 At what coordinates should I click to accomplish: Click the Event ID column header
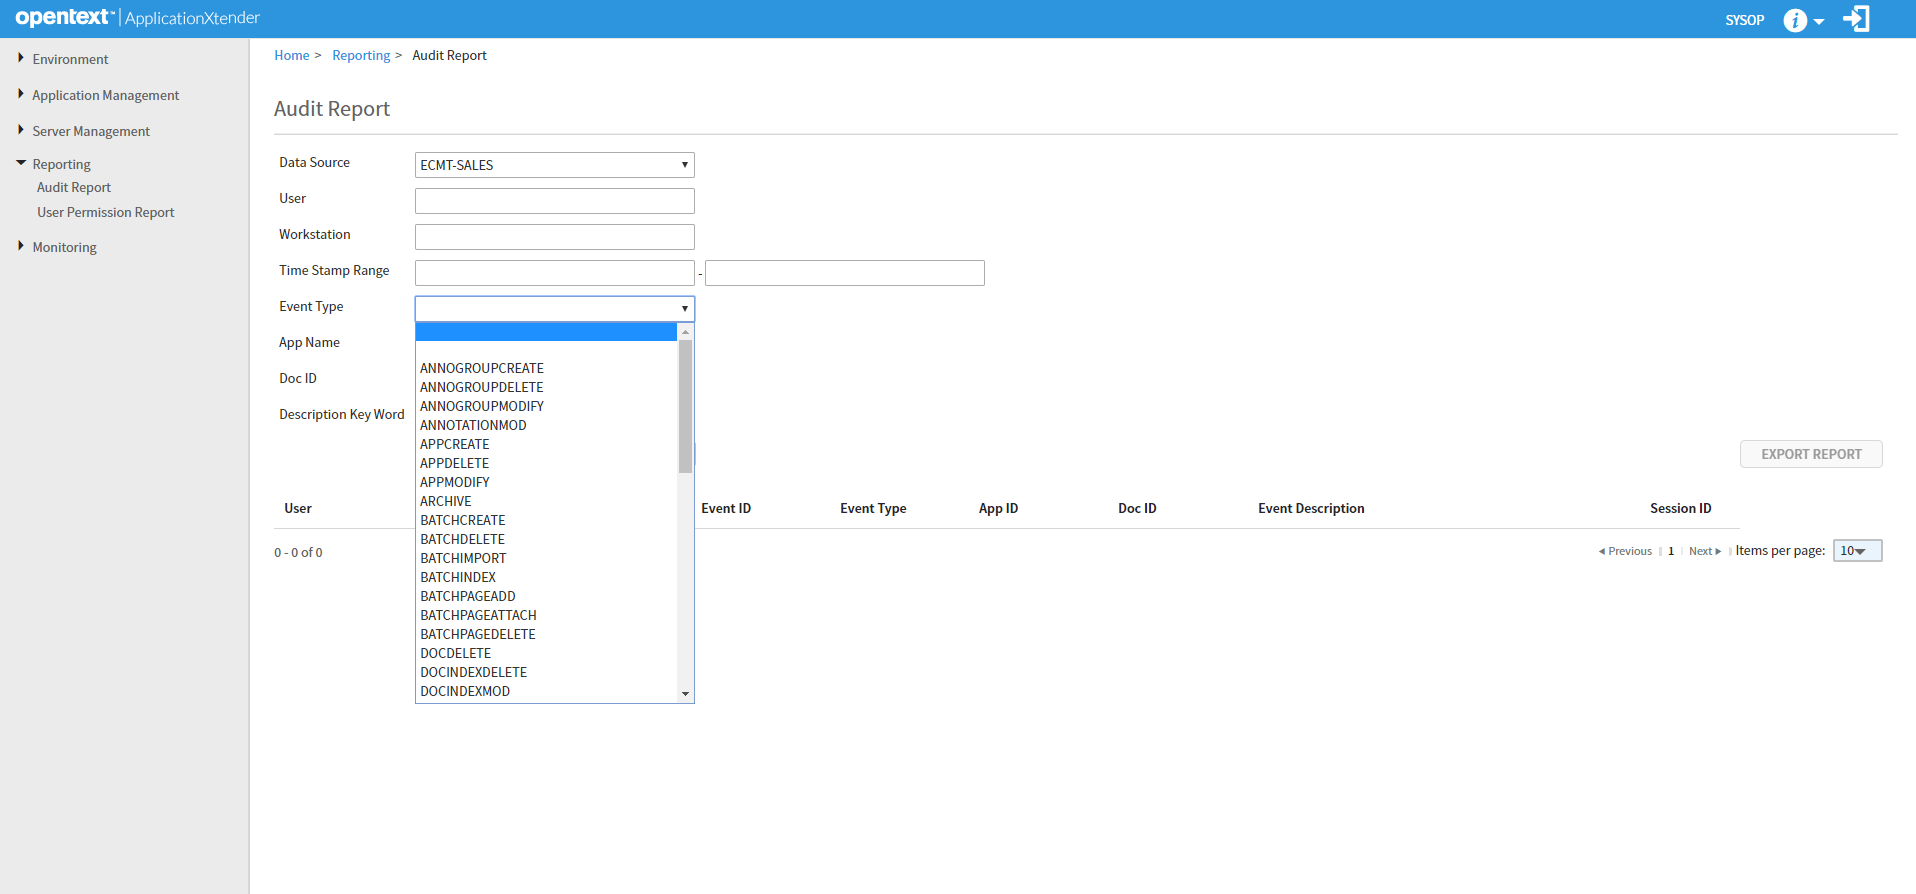click(x=726, y=508)
